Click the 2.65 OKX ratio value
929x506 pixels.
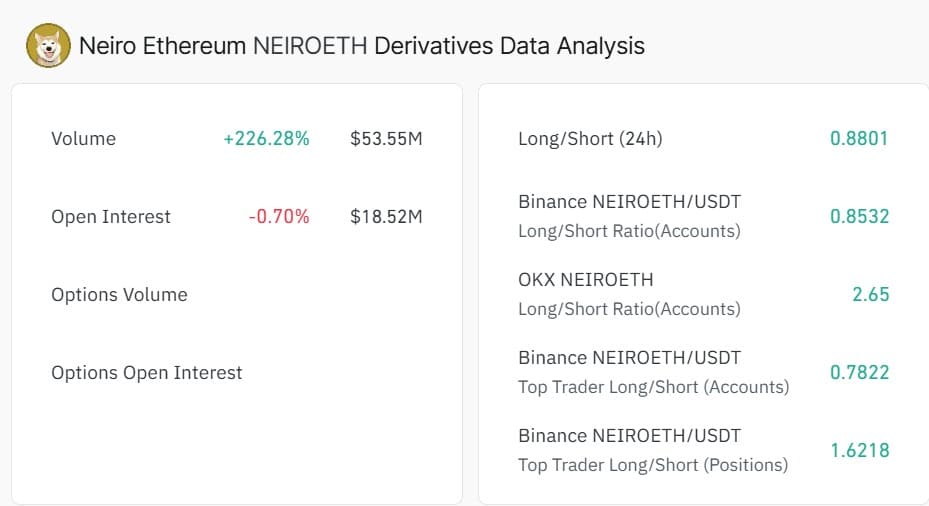pos(871,295)
